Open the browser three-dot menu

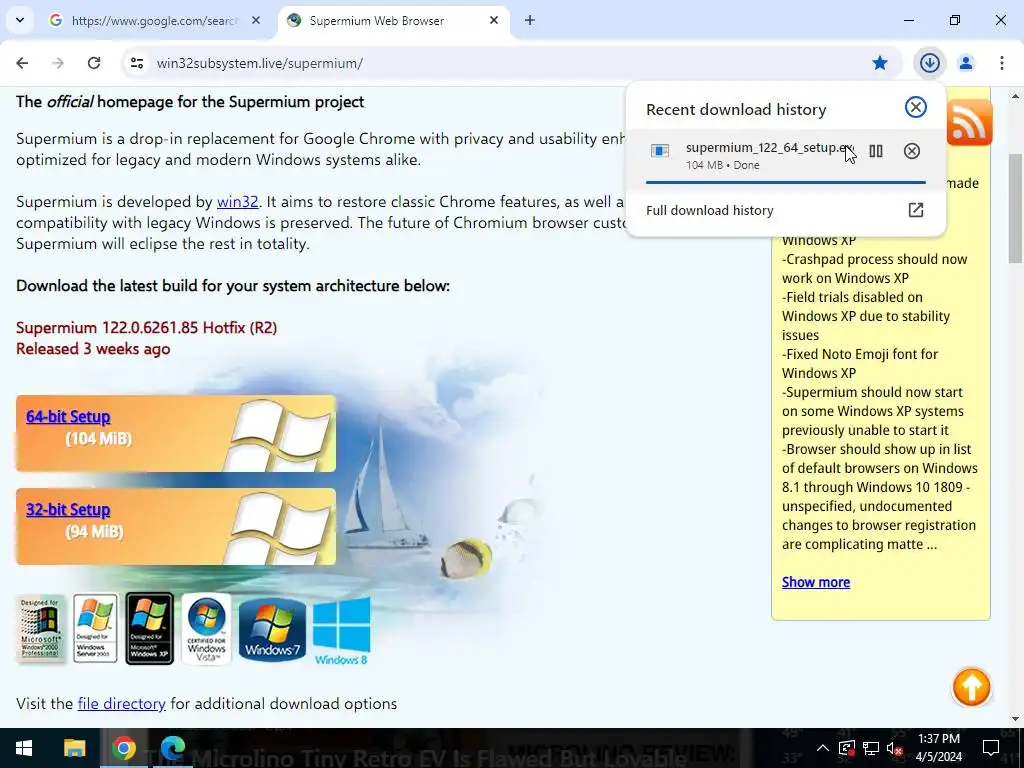pos(1002,63)
